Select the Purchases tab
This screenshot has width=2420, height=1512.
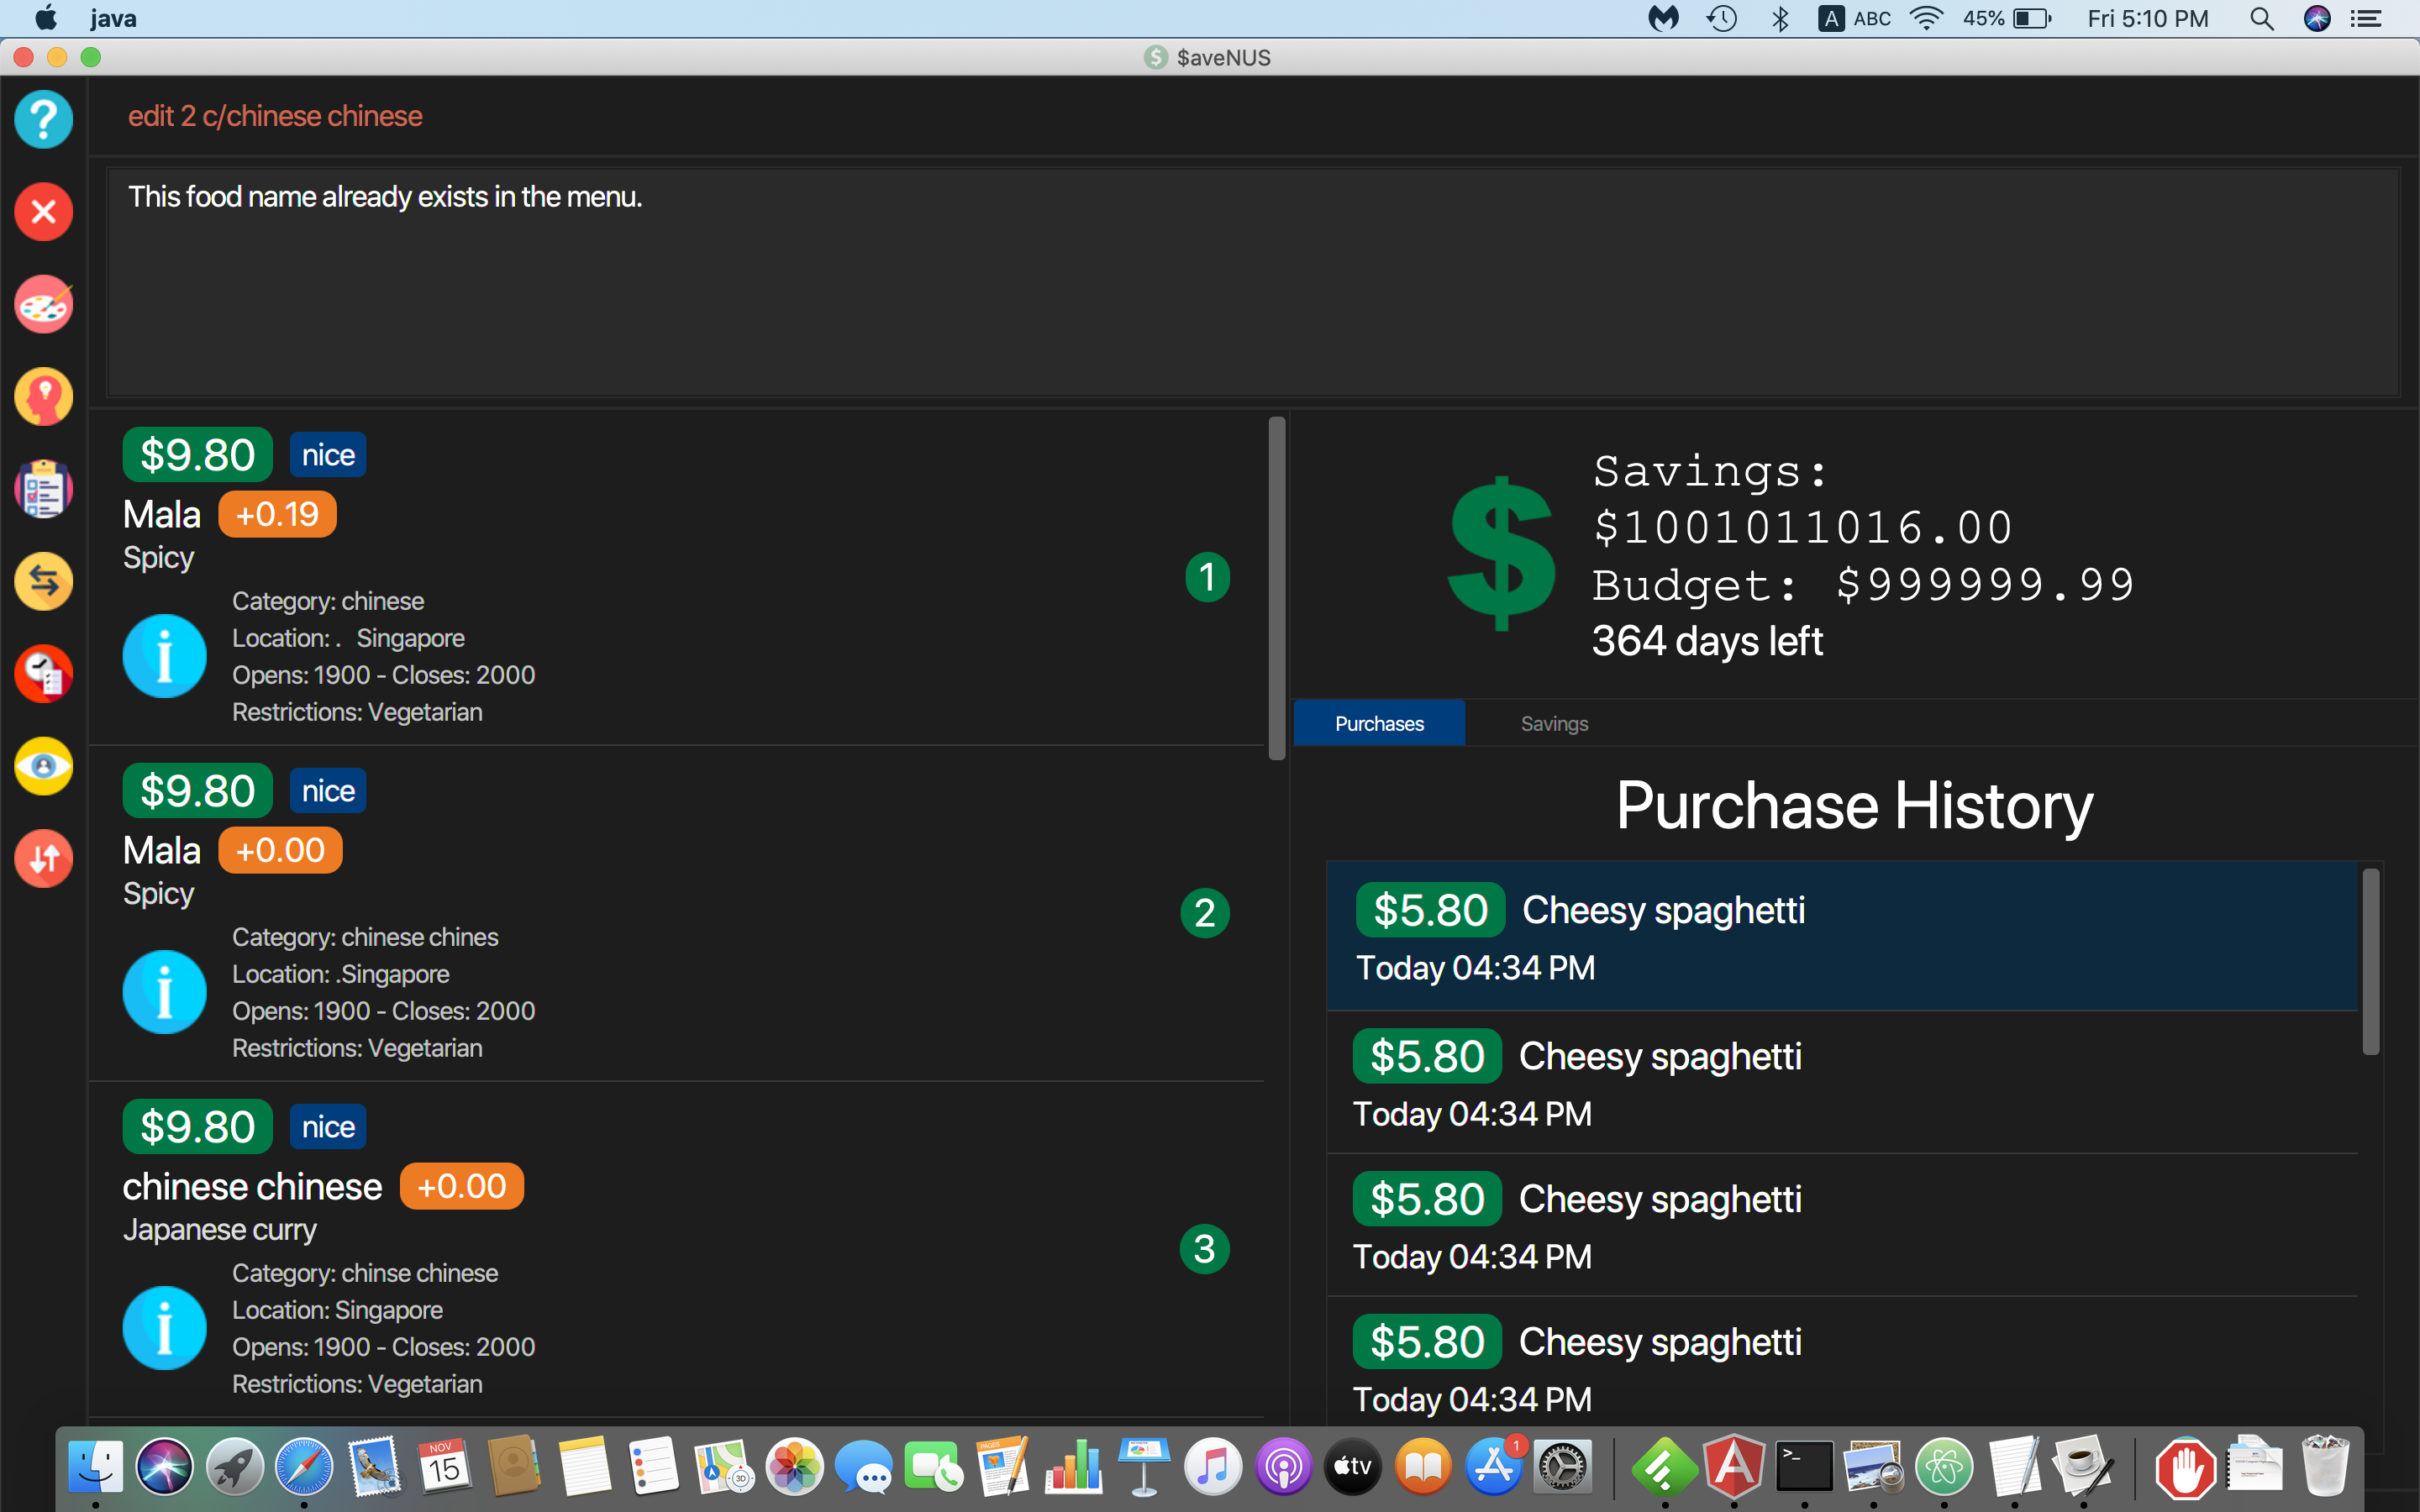point(1378,723)
